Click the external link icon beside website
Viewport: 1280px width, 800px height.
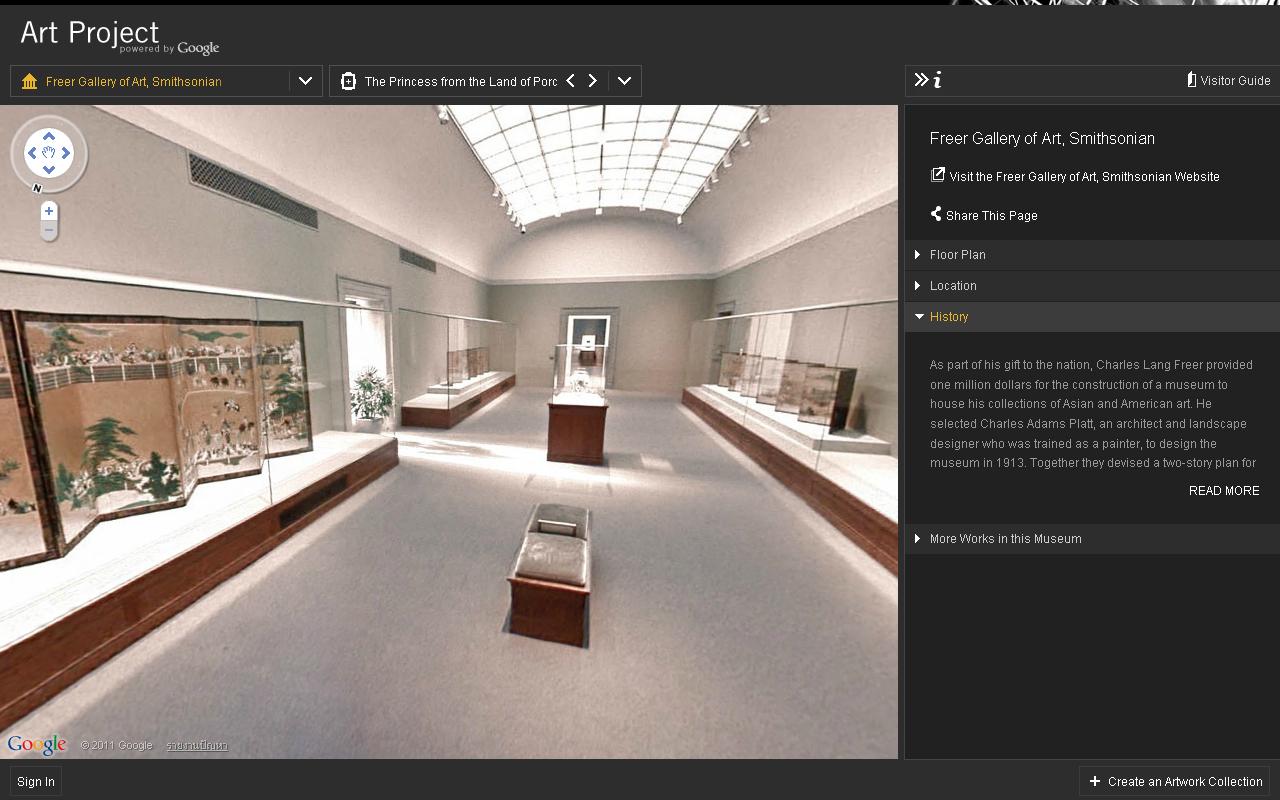(x=937, y=175)
